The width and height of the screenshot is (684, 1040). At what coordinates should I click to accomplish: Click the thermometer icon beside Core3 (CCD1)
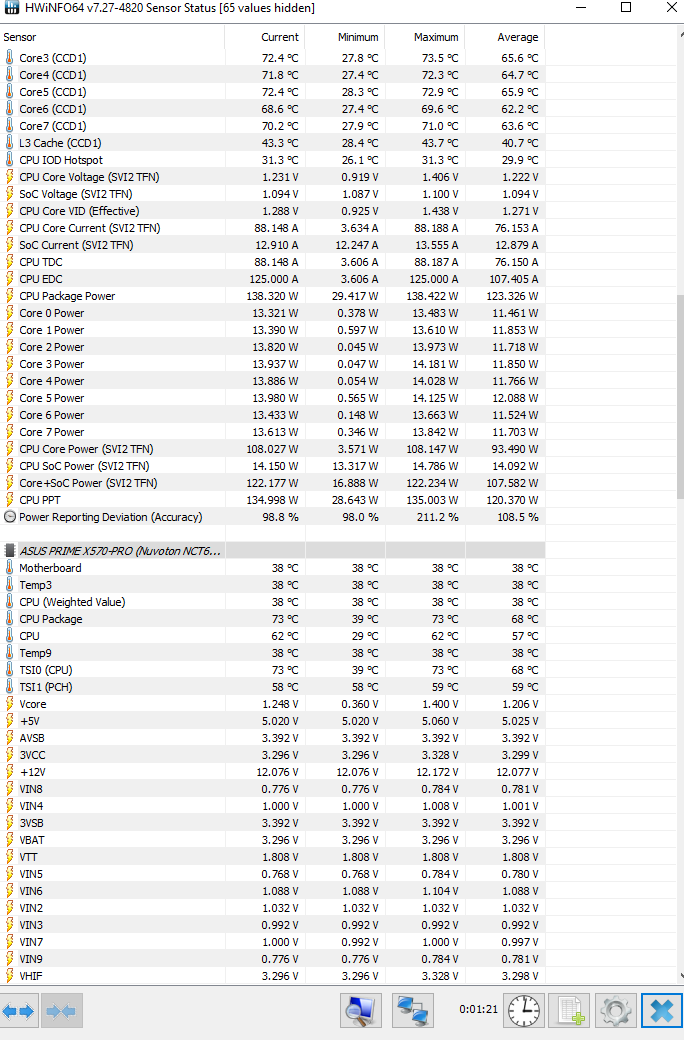[9, 58]
